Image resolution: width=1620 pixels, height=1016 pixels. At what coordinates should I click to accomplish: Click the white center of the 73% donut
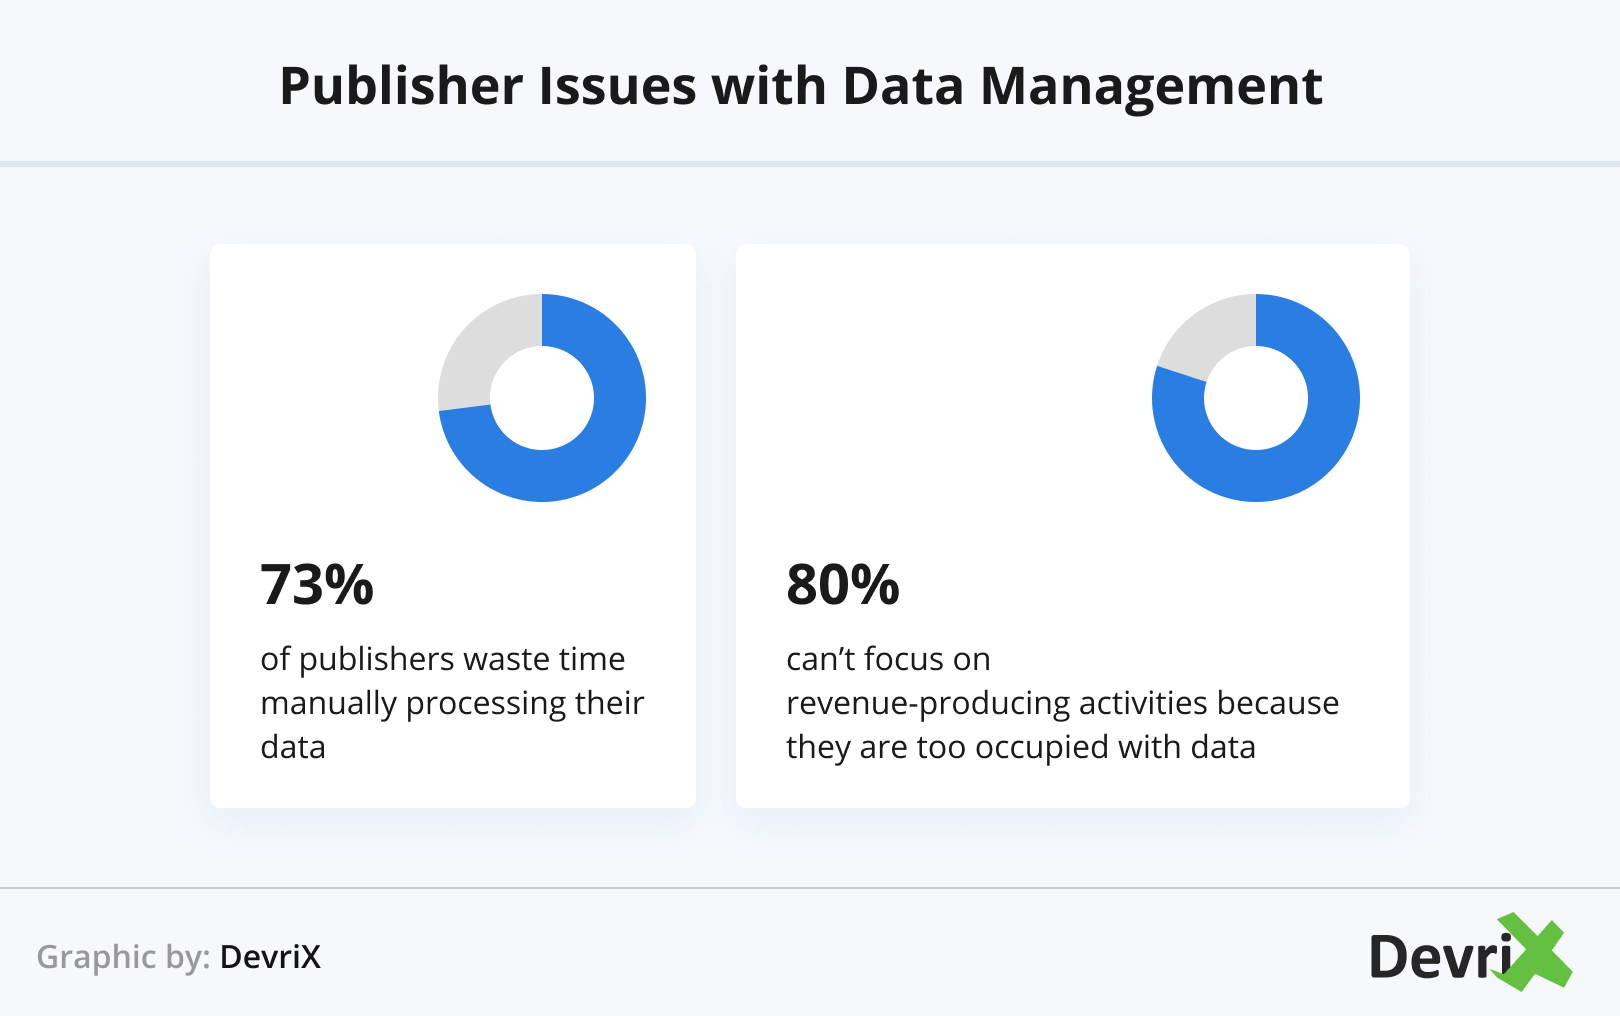[x=542, y=398]
